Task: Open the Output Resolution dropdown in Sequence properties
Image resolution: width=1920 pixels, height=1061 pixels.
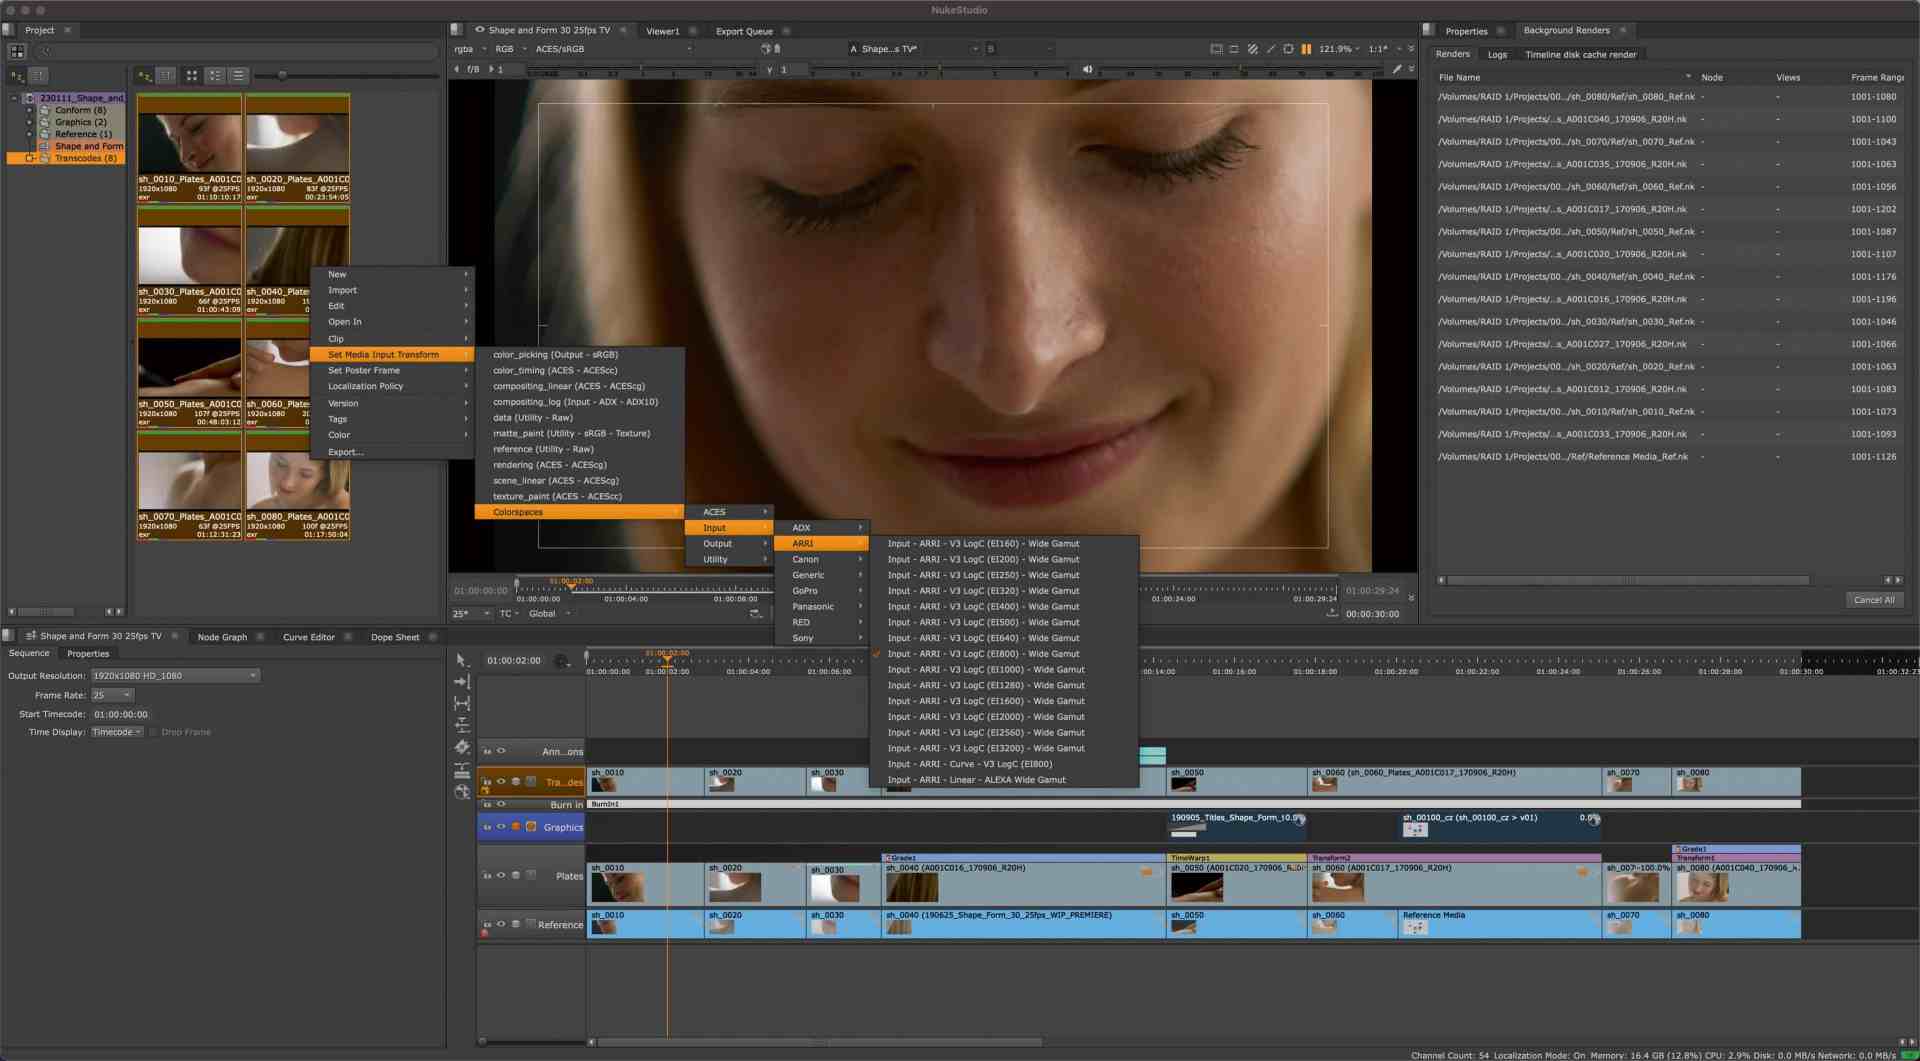Action: pyautogui.click(x=173, y=675)
